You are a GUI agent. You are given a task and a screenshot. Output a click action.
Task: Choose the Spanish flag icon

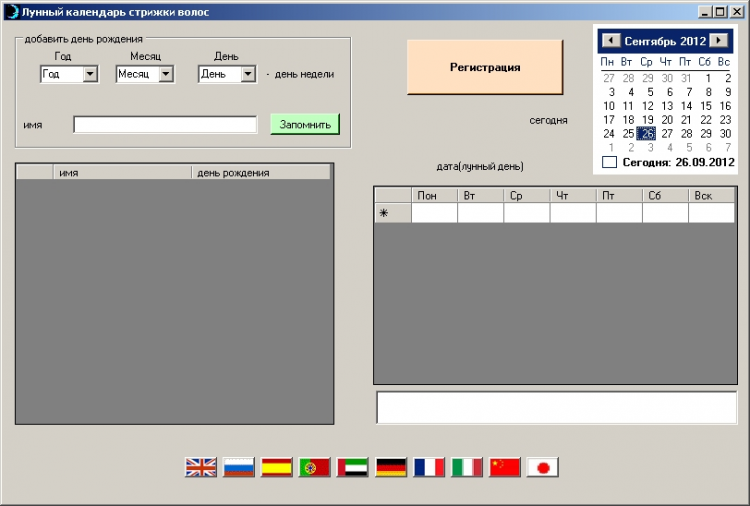point(276,467)
